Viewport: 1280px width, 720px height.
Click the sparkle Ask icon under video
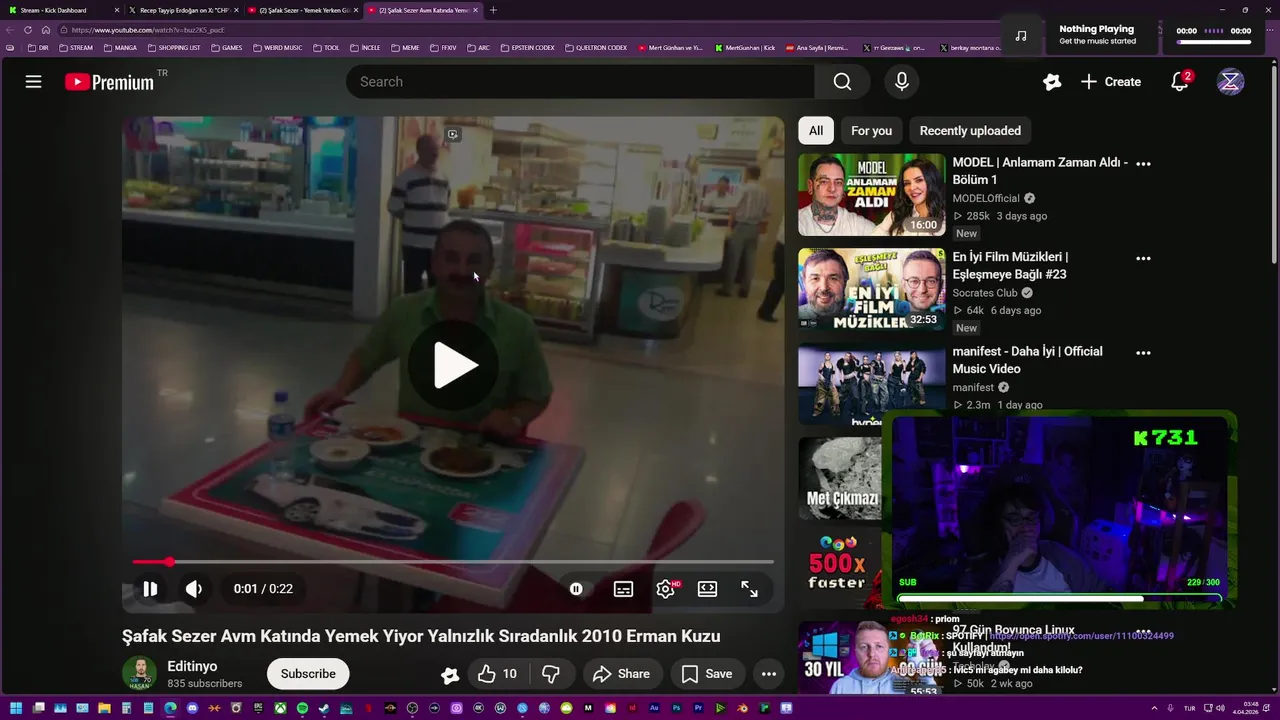[x=450, y=675]
